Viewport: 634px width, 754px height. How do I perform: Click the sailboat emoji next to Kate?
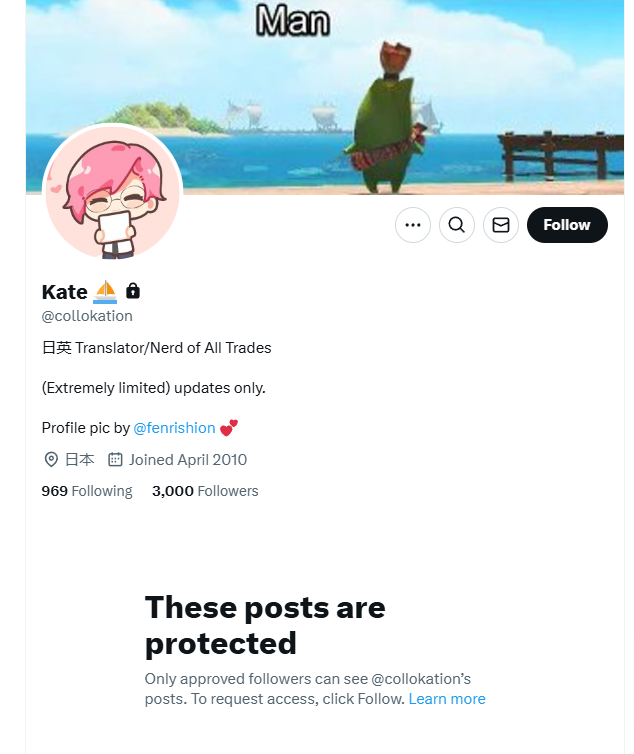pyautogui.click(x=105, y=292)
